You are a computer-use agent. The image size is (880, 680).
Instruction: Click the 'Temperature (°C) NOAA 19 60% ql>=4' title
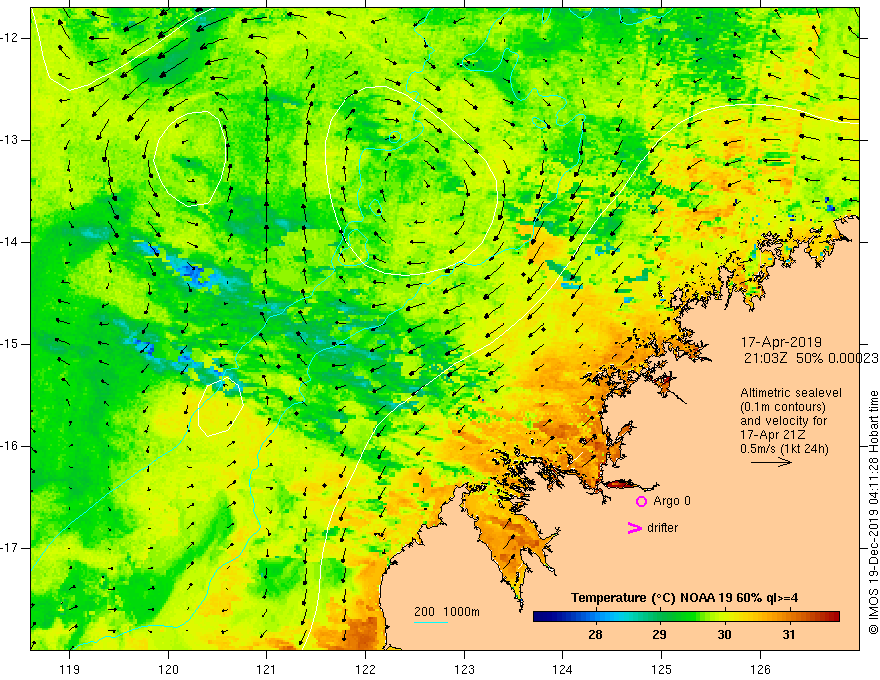click(684, 598)
